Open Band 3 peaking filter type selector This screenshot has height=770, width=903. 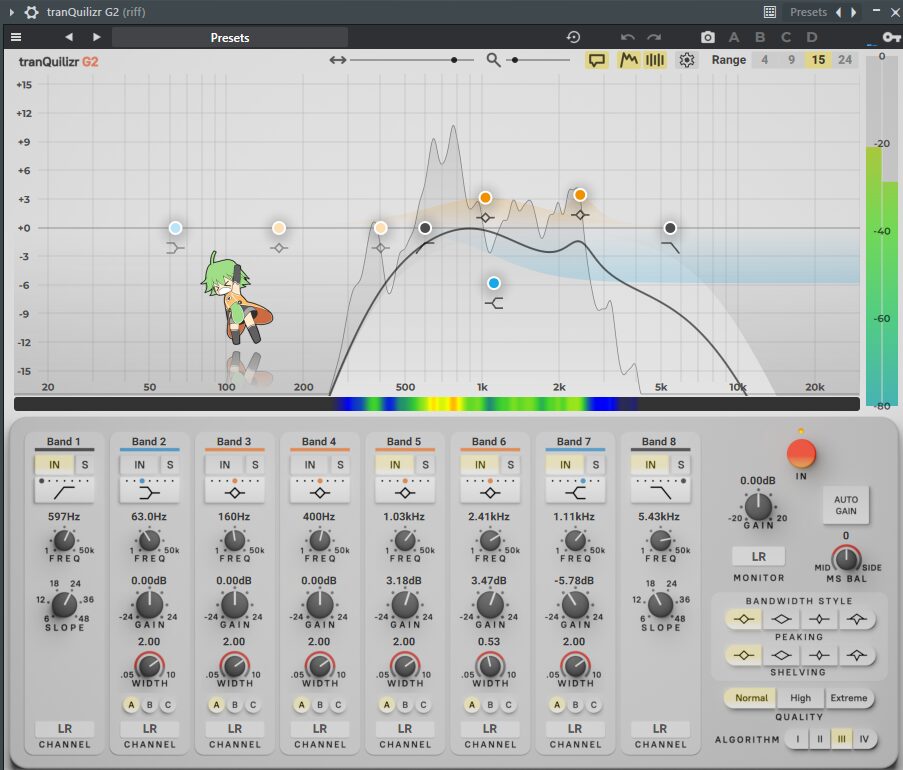[x=234, y=490]
